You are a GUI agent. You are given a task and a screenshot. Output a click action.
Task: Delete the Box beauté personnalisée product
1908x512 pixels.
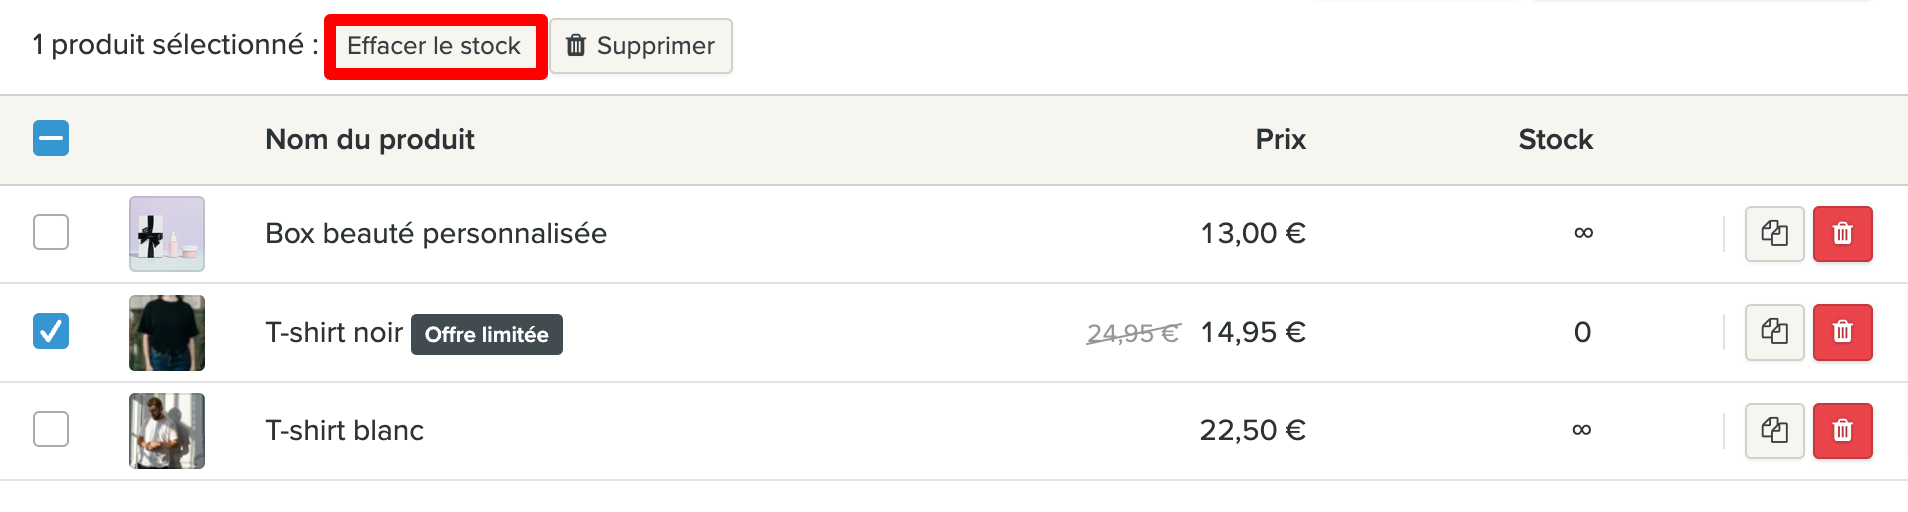[x=1842, y=234]
